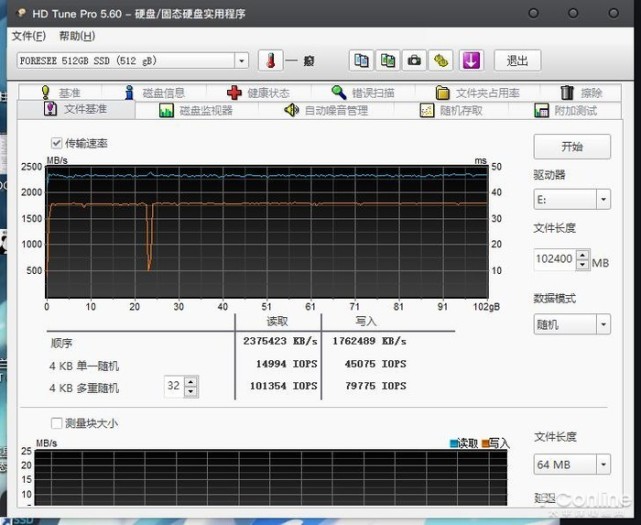The height and width of the screenshot is (525, 641).
Task: Click the copy info to clipboard icon
Action: point(361,61)
